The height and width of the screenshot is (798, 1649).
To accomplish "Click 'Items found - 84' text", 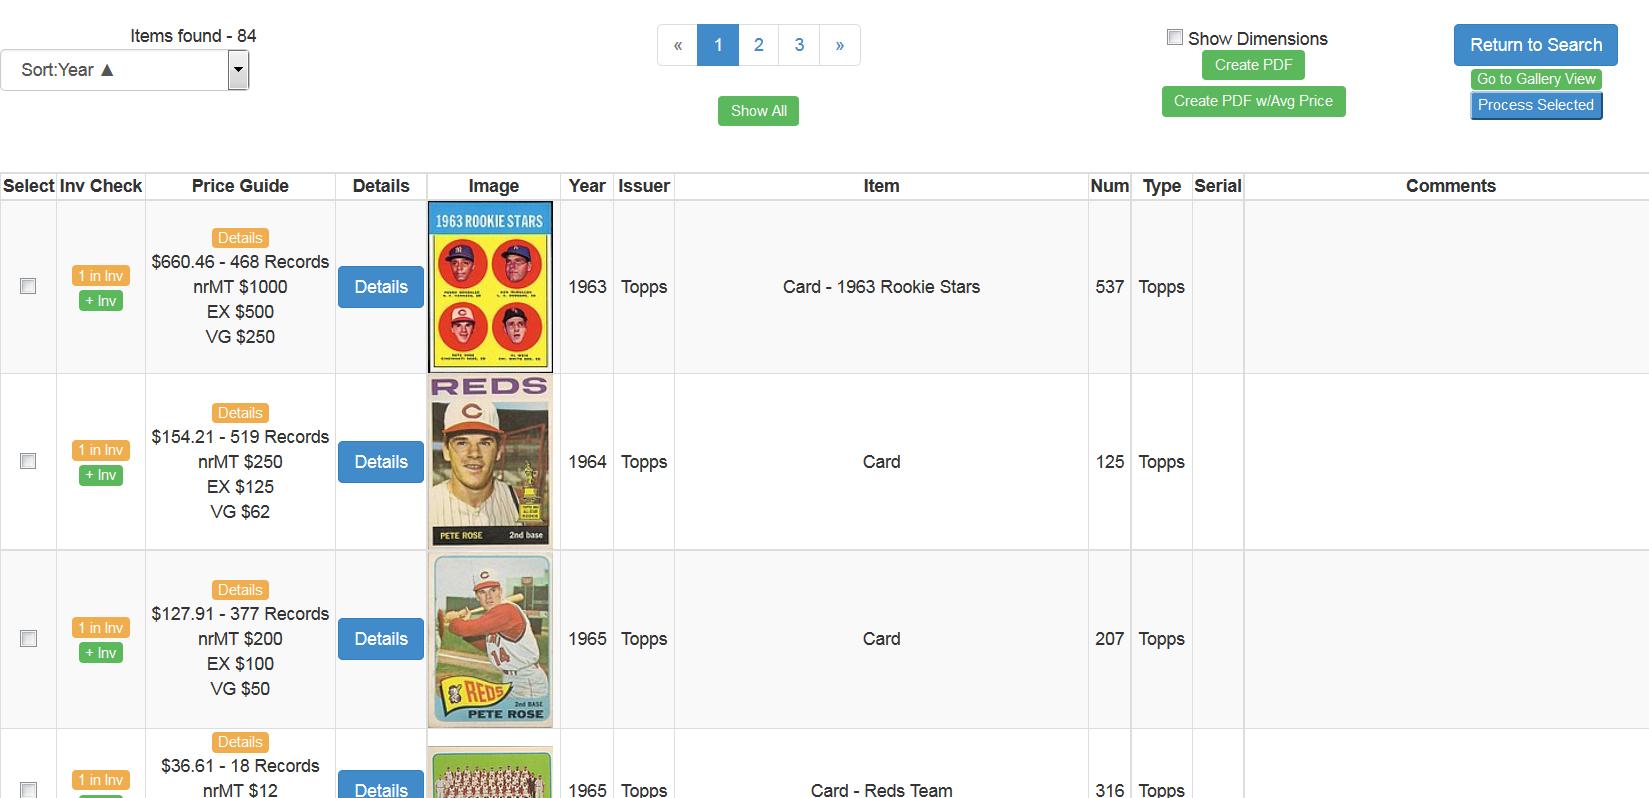I will pyautogui.click(x=193, y=36).
